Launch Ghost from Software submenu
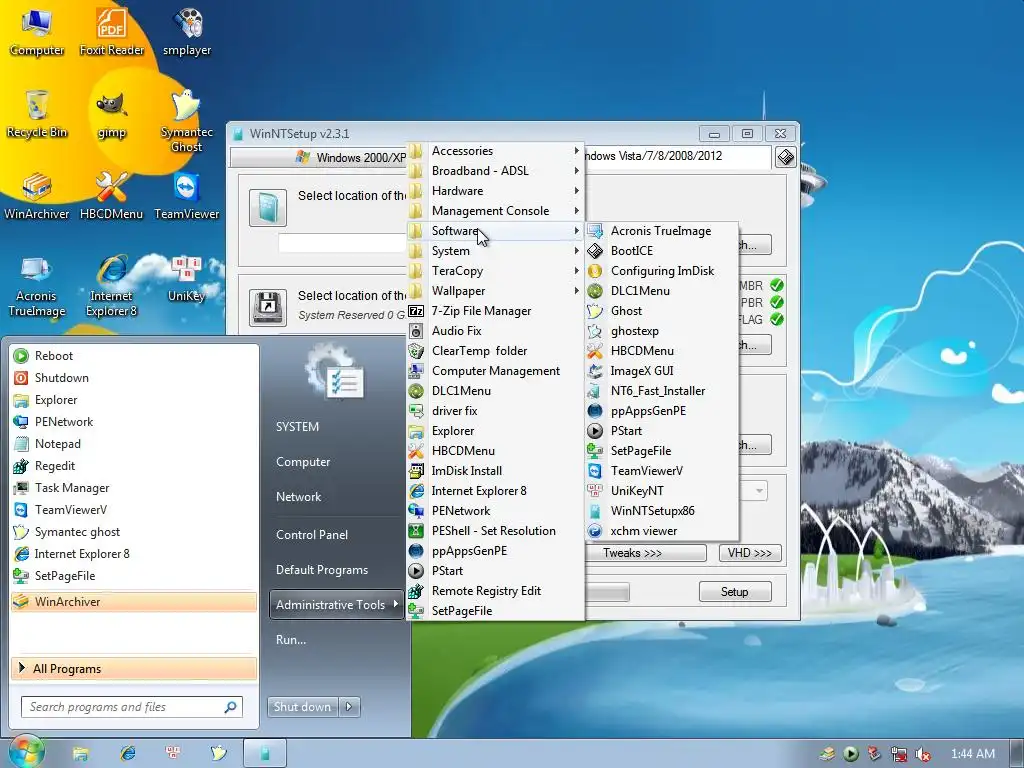This screenshot has width=1024, height=768. [x=661, y=311]
